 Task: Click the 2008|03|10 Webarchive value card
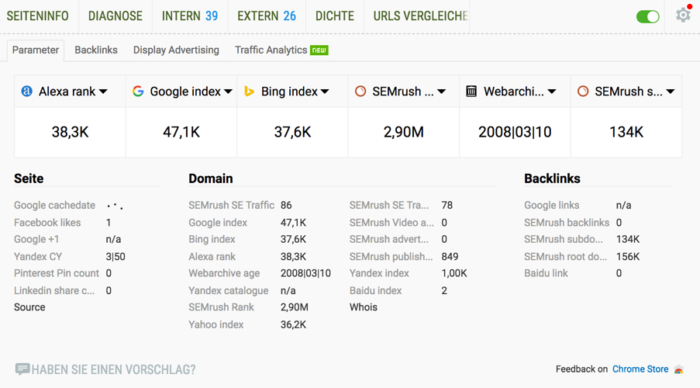point(515,132)
